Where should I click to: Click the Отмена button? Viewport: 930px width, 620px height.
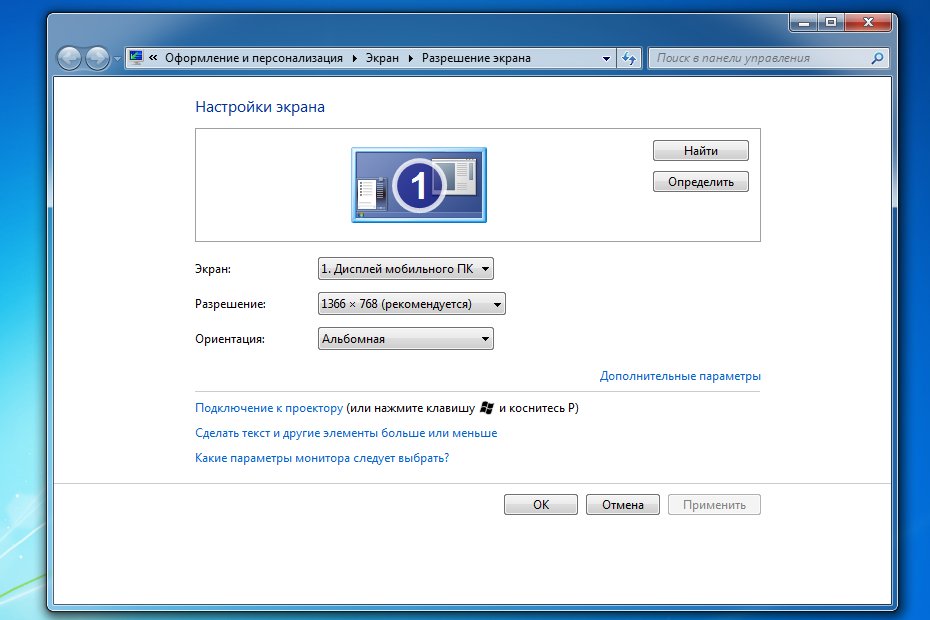(622, 505)
